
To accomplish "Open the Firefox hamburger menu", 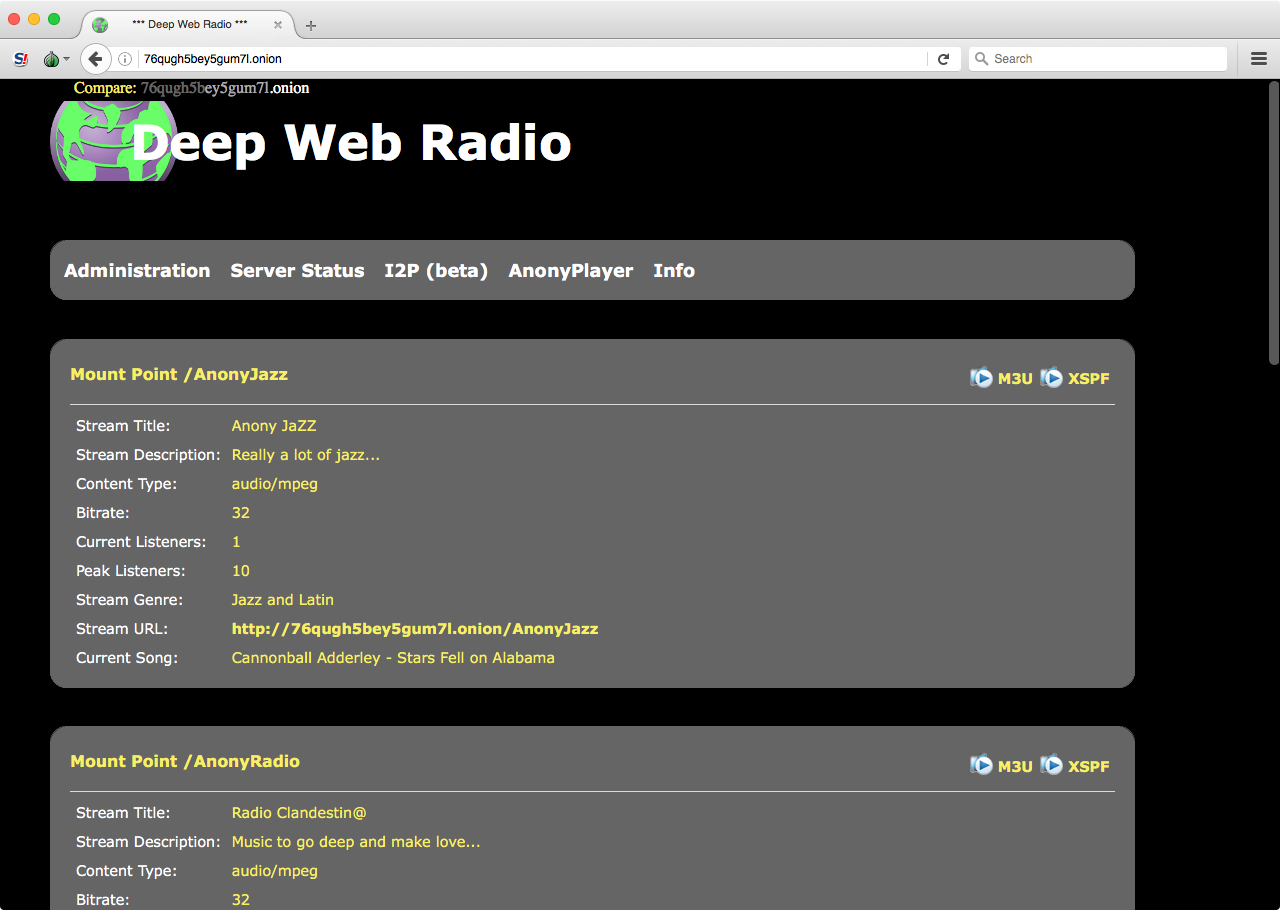I will coord(1258,58).
